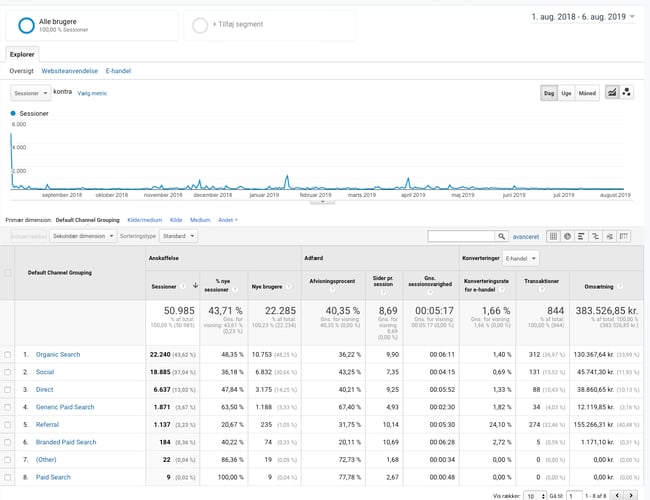Open the Sessioner metric dropdown
This screenshot has width=650, height=500.
[30, 93]
